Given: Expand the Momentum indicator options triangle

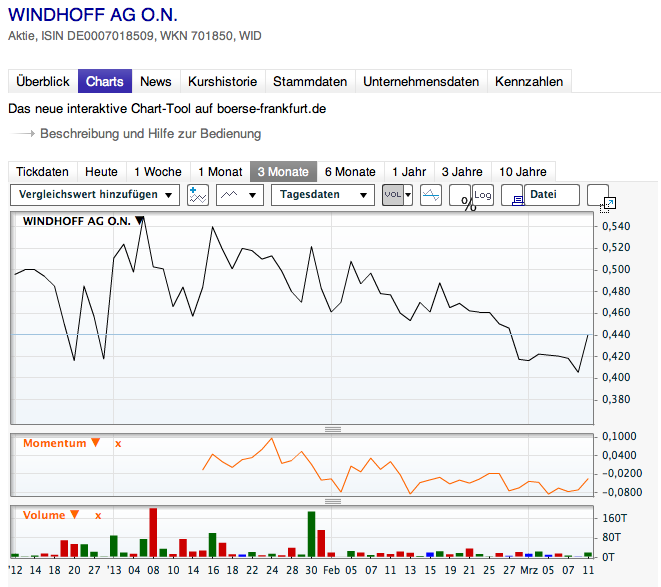Looking at the screenshot, I should pyautogui.click(x=96, y=442).
